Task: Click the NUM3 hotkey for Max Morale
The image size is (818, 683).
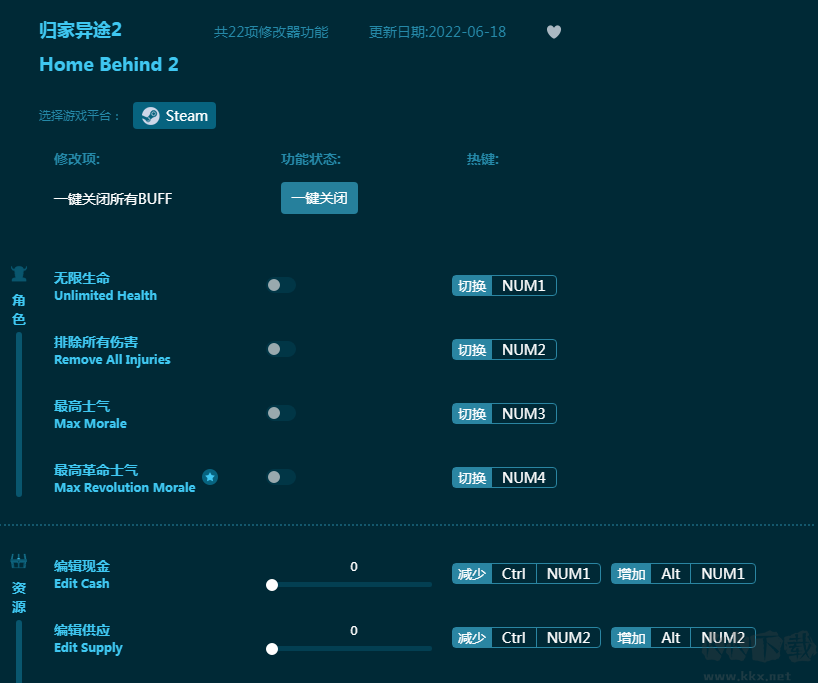Action: [x=524, y=414]
